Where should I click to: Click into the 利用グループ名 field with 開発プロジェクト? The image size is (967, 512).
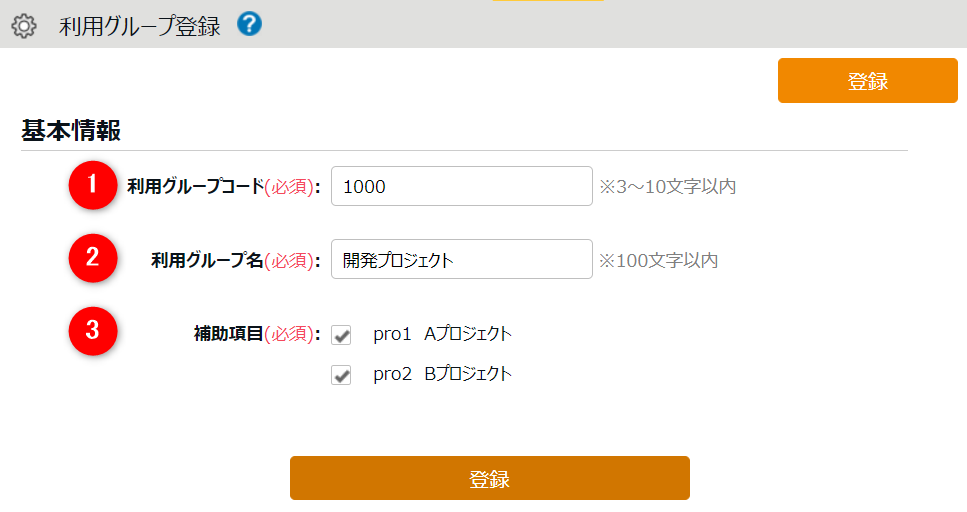click(x=461, y=260)
